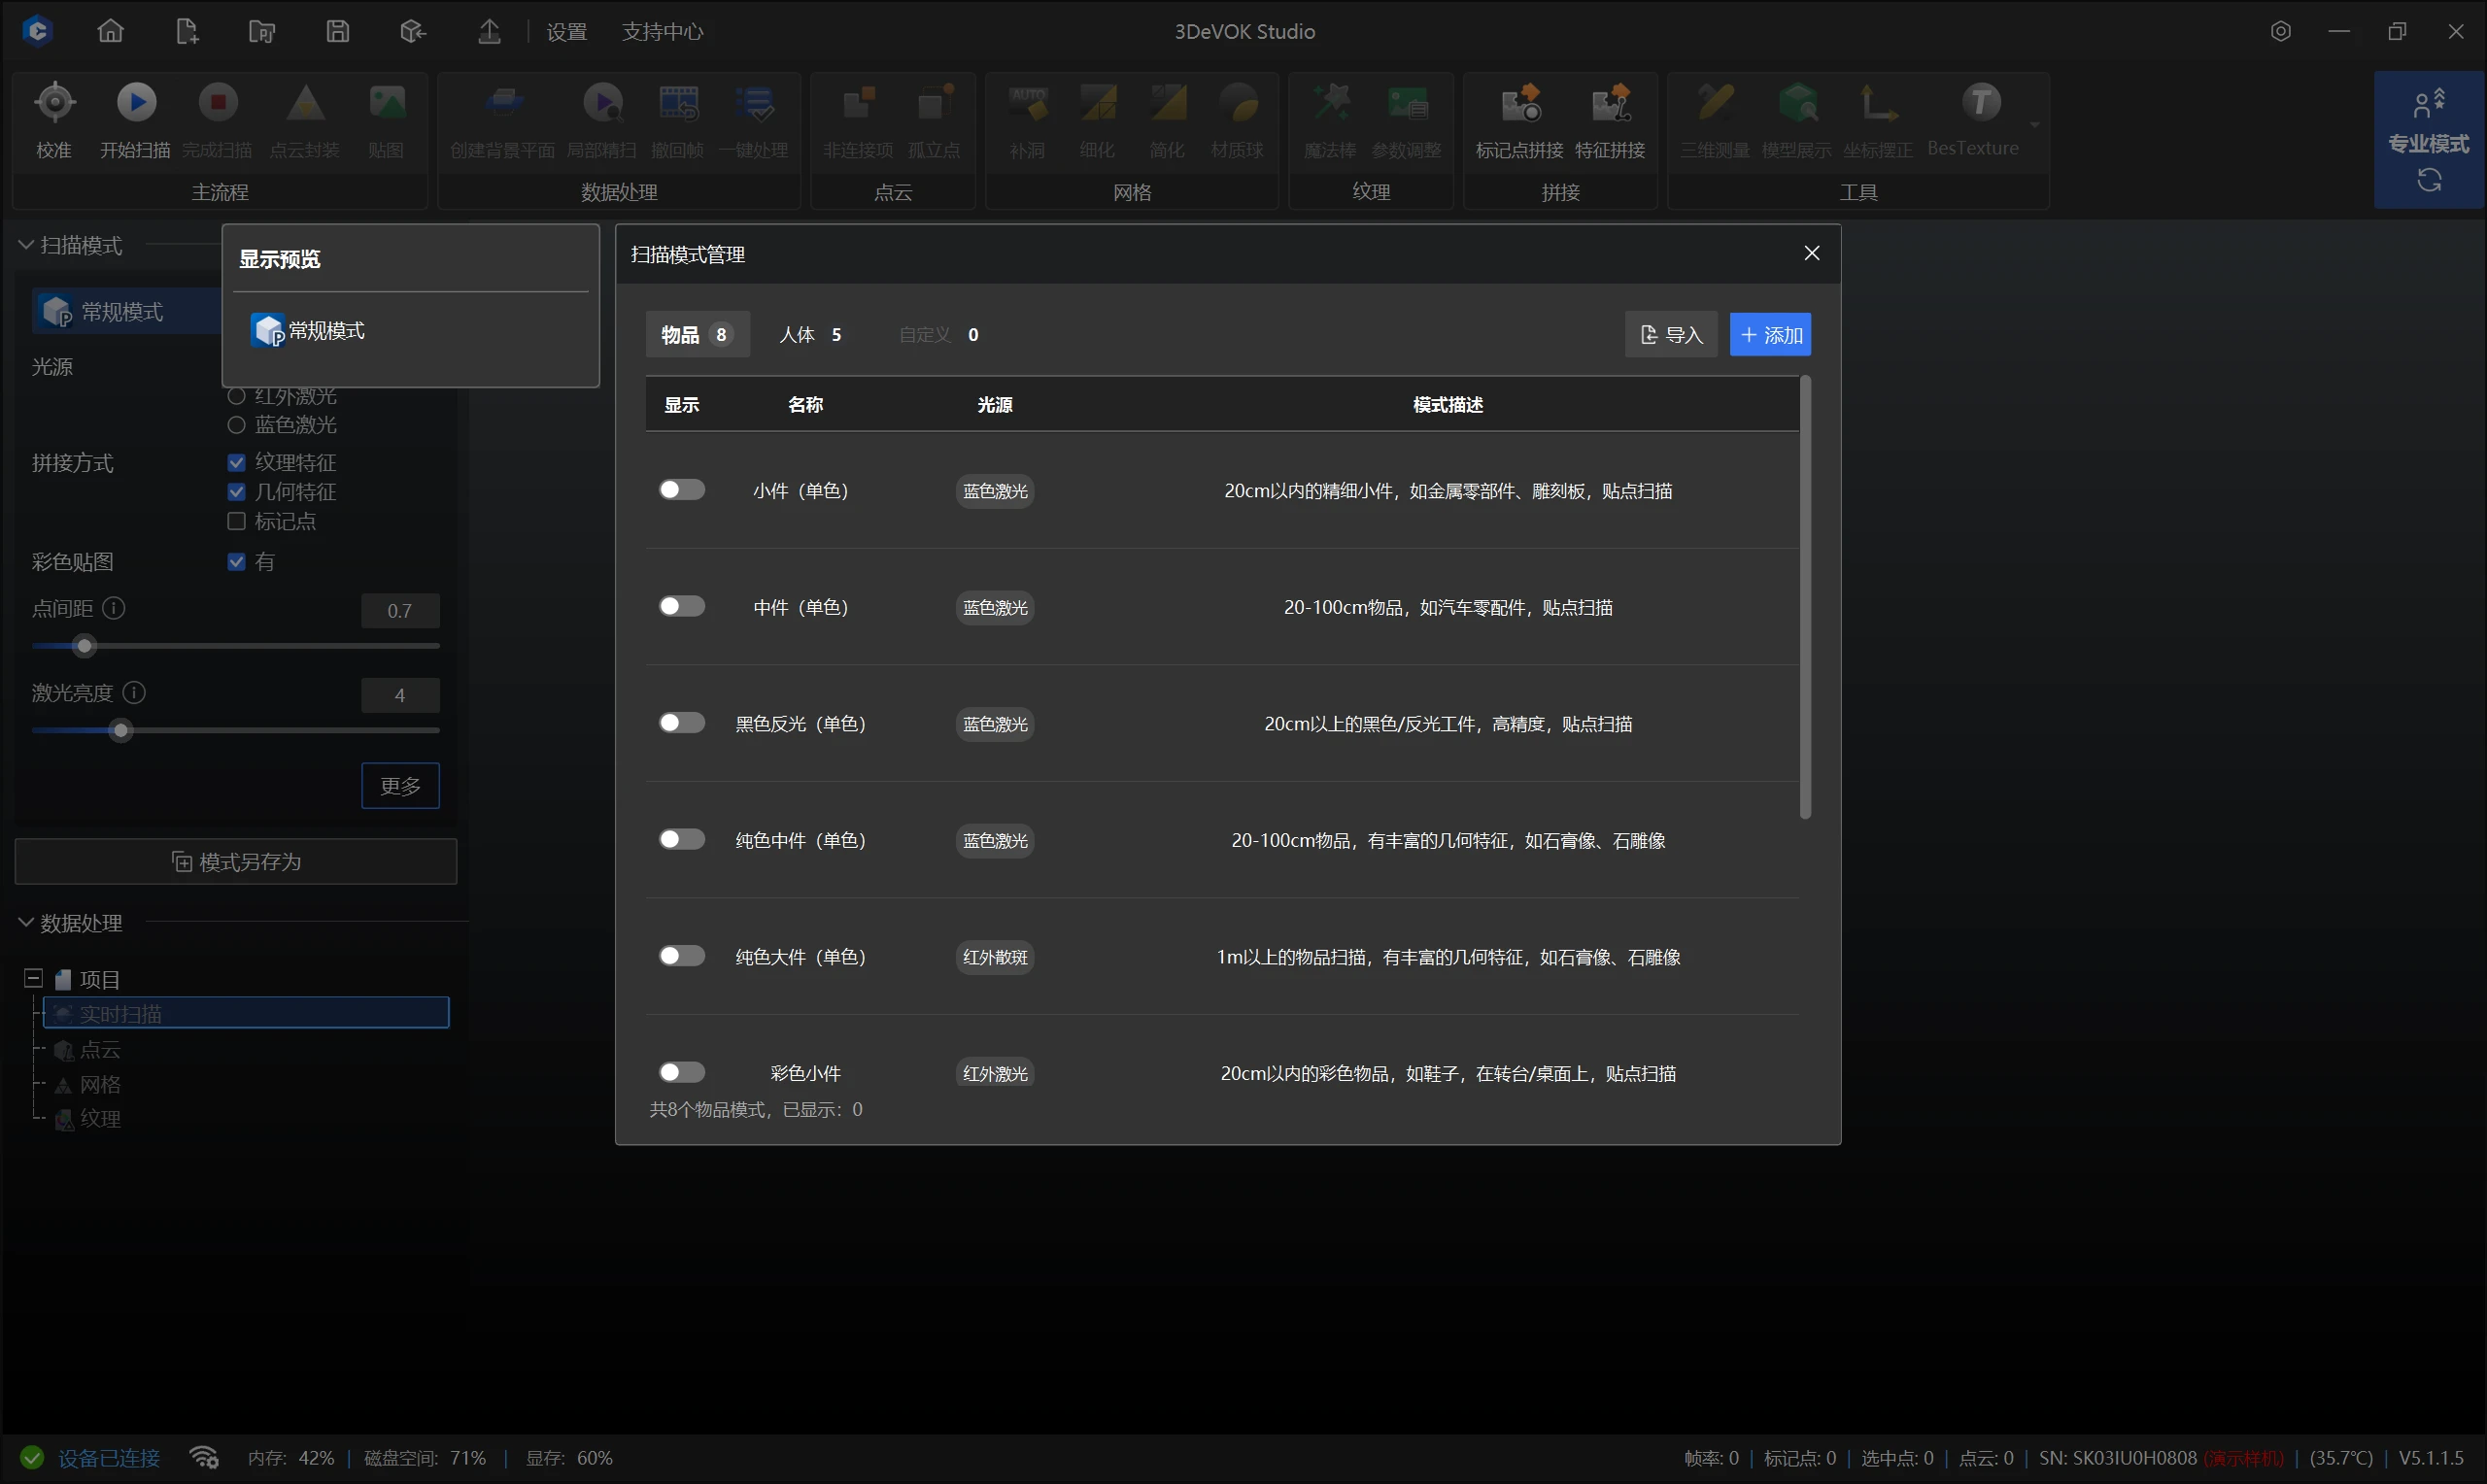Enable display toggle for 彩色小件
The image size is (2487, 1484).
point(682,1072)
